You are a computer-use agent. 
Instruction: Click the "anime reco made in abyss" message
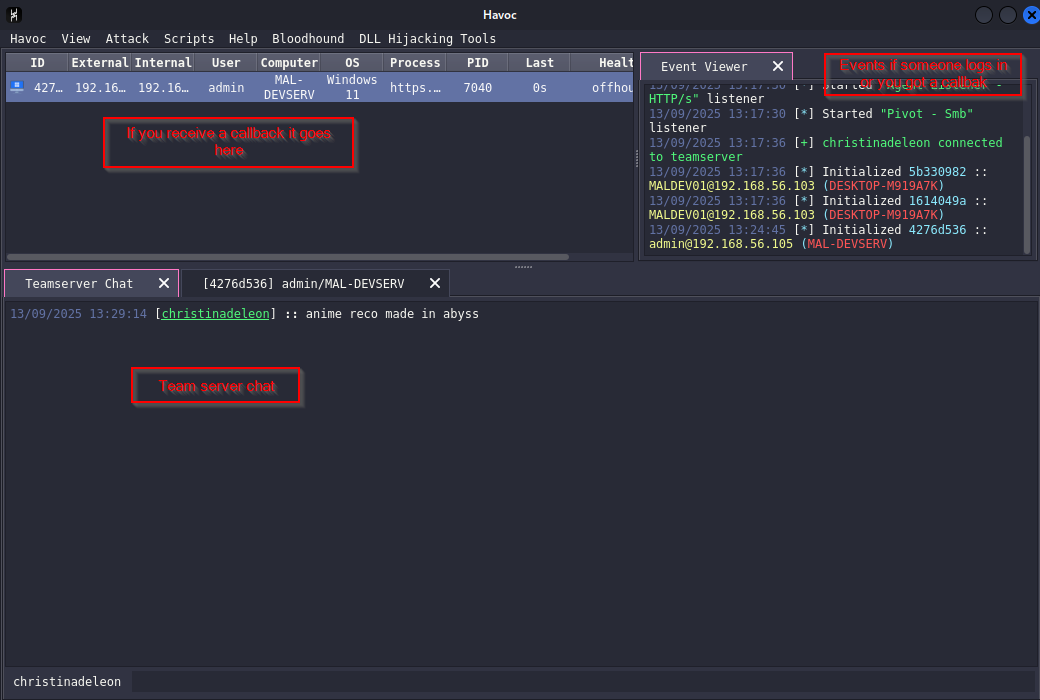392,313
